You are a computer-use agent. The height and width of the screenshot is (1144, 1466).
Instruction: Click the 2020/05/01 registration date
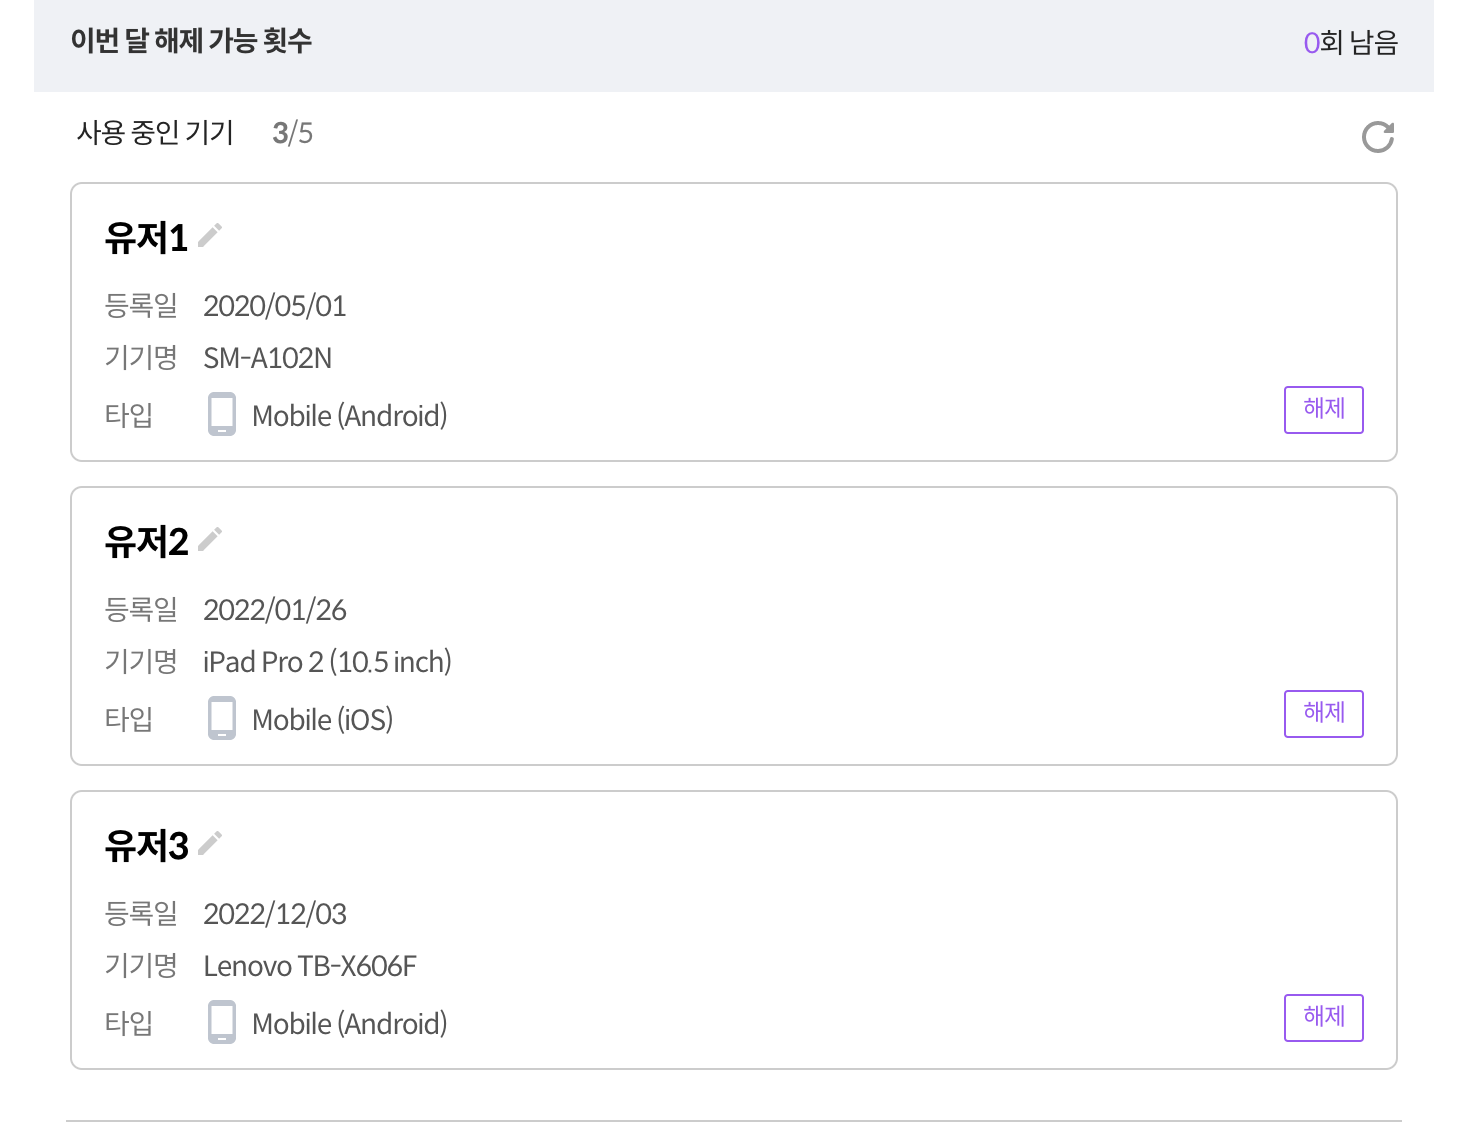click(274, 306)
